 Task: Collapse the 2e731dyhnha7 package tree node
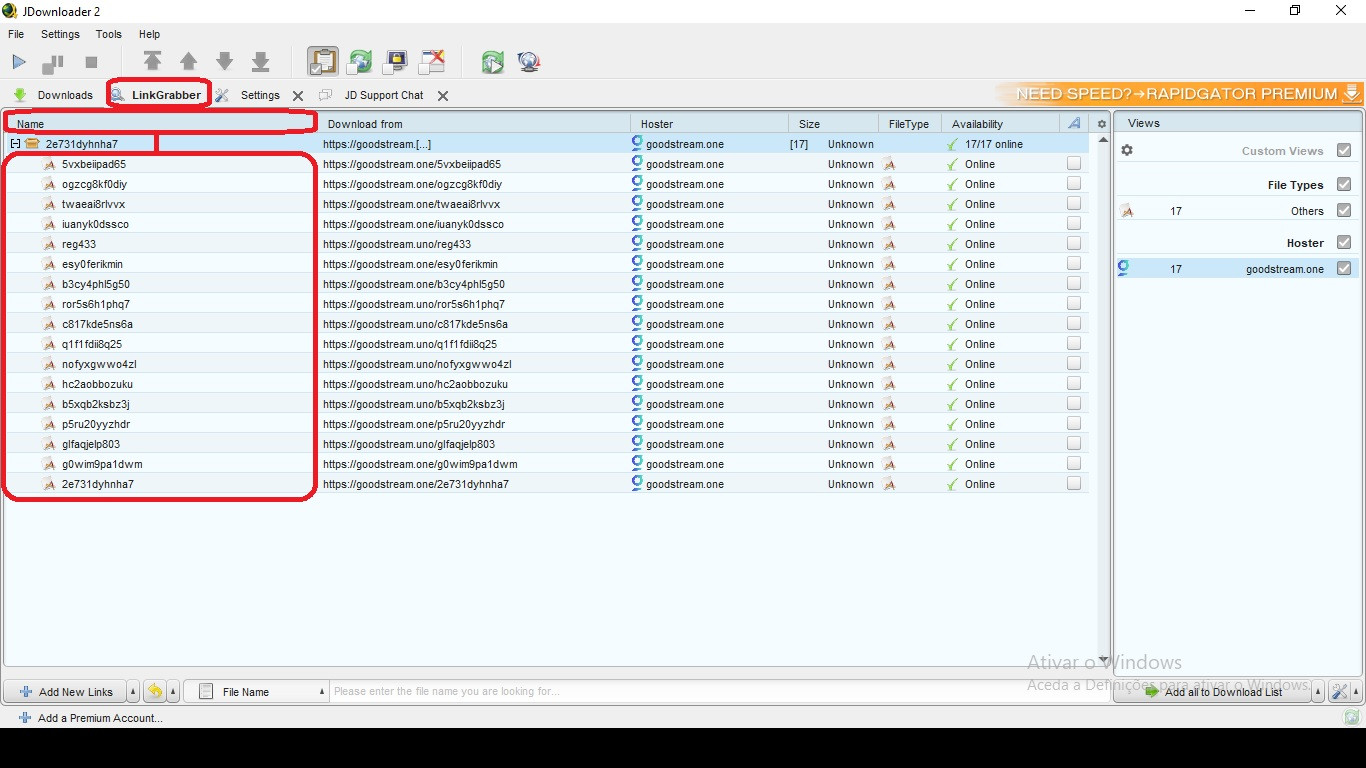pyautogui.click(x=15, y=144)
